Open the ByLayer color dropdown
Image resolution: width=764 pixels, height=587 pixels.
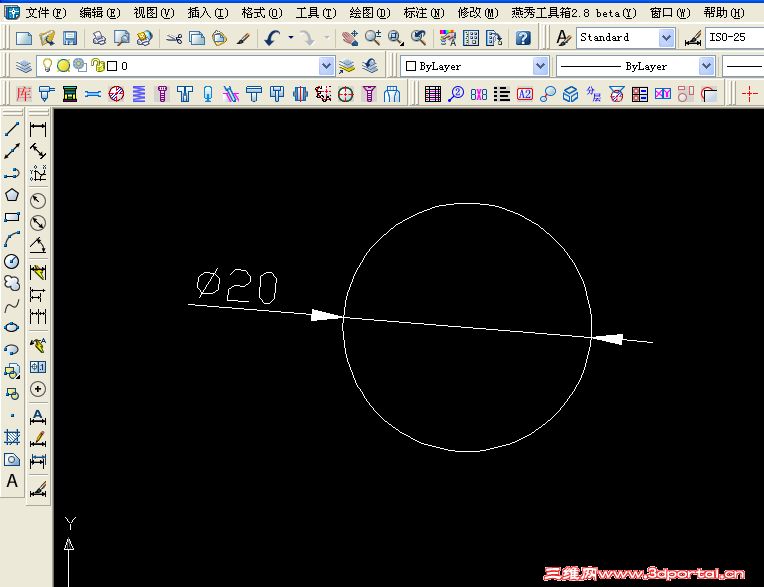pos(540,66)
